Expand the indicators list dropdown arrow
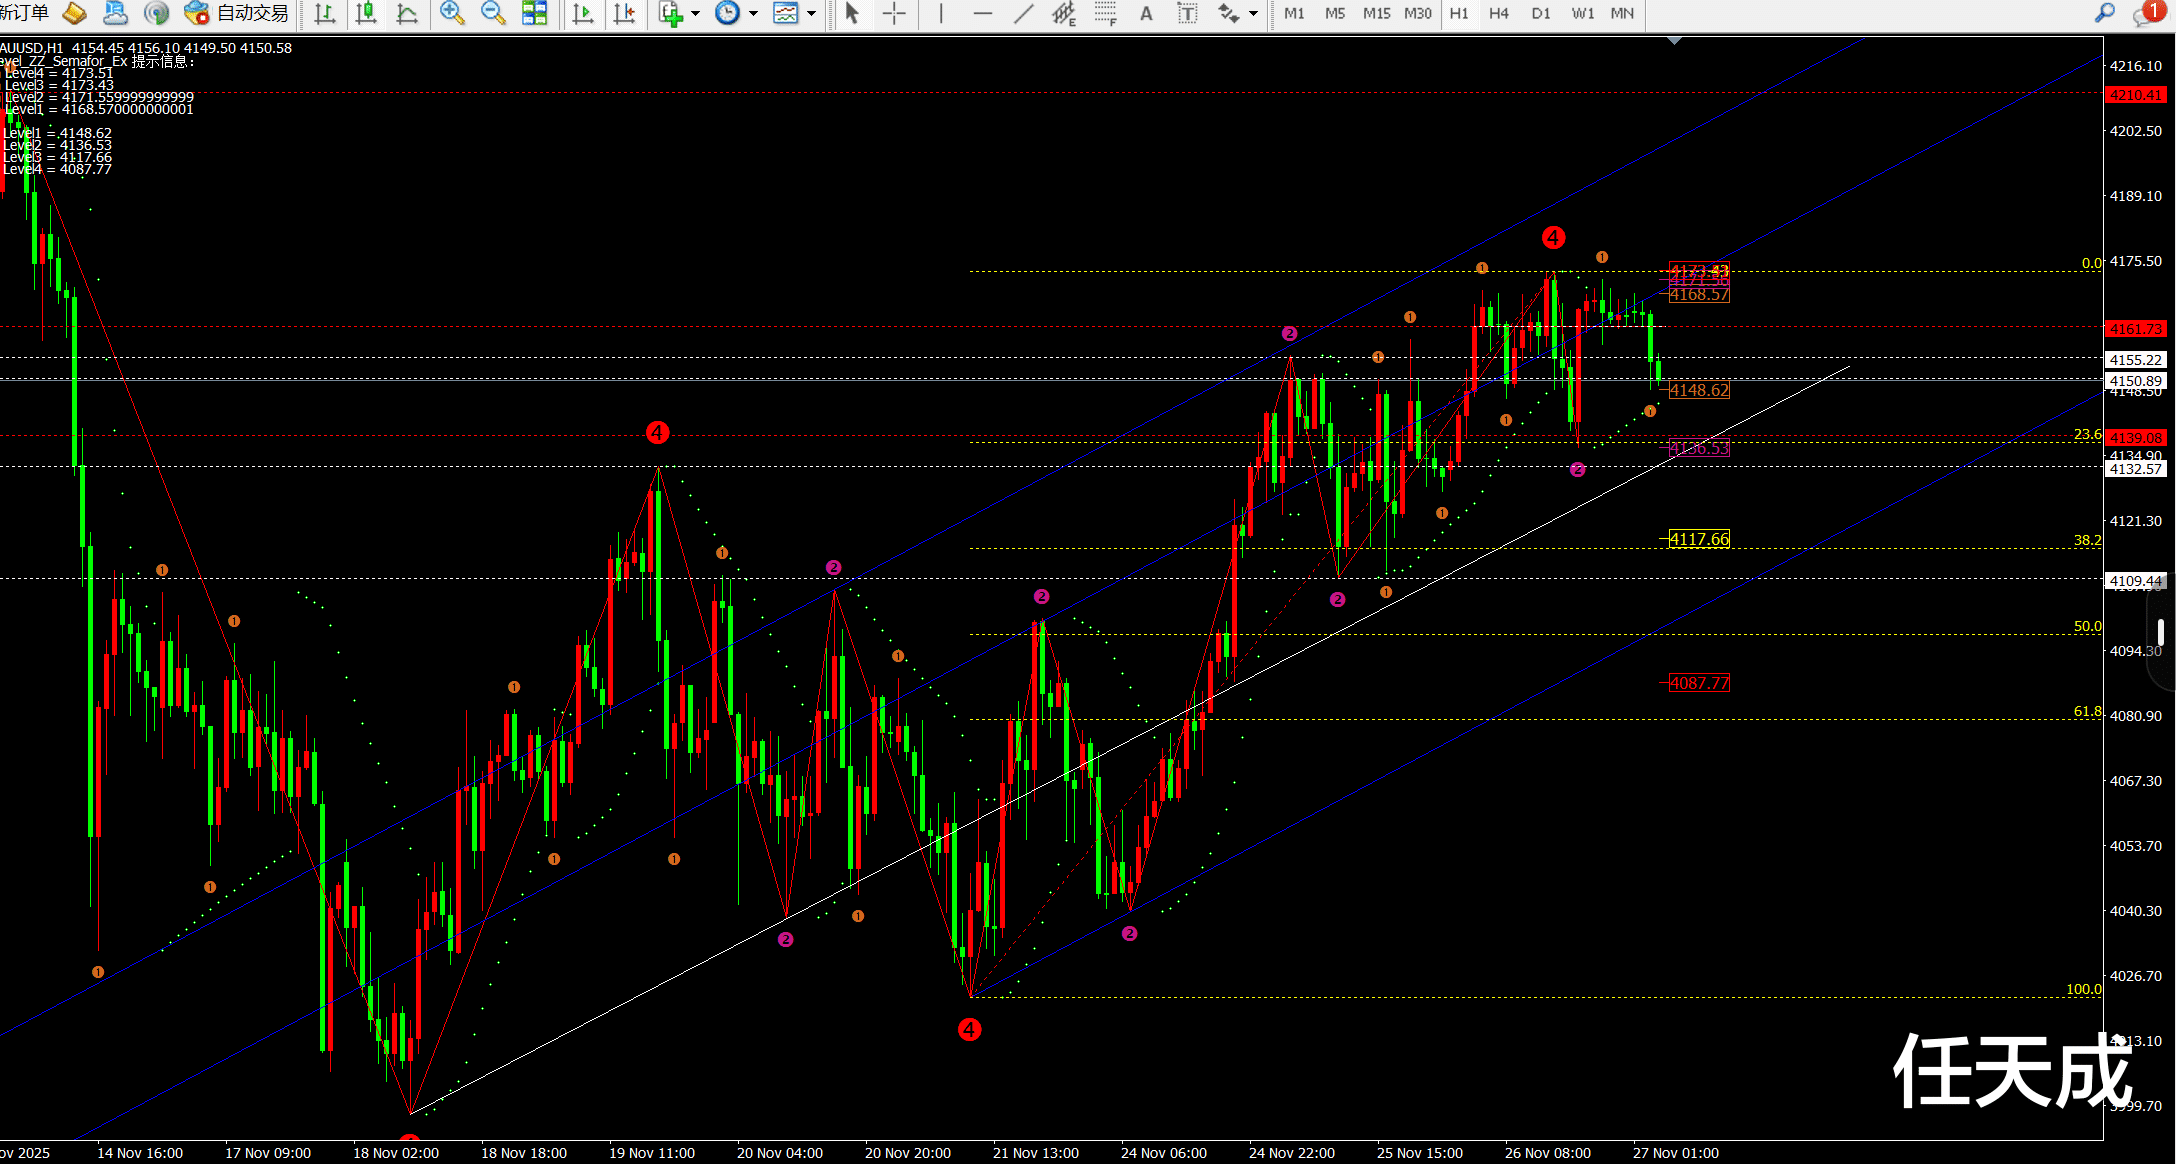 tap(696, 13)
